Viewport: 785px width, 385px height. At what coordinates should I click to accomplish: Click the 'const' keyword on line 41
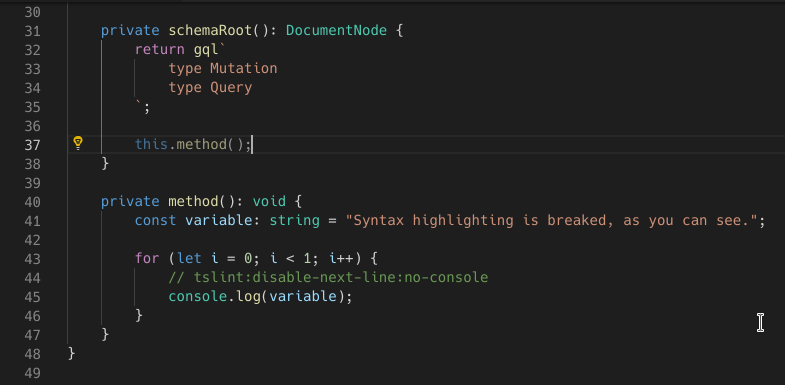155,221
